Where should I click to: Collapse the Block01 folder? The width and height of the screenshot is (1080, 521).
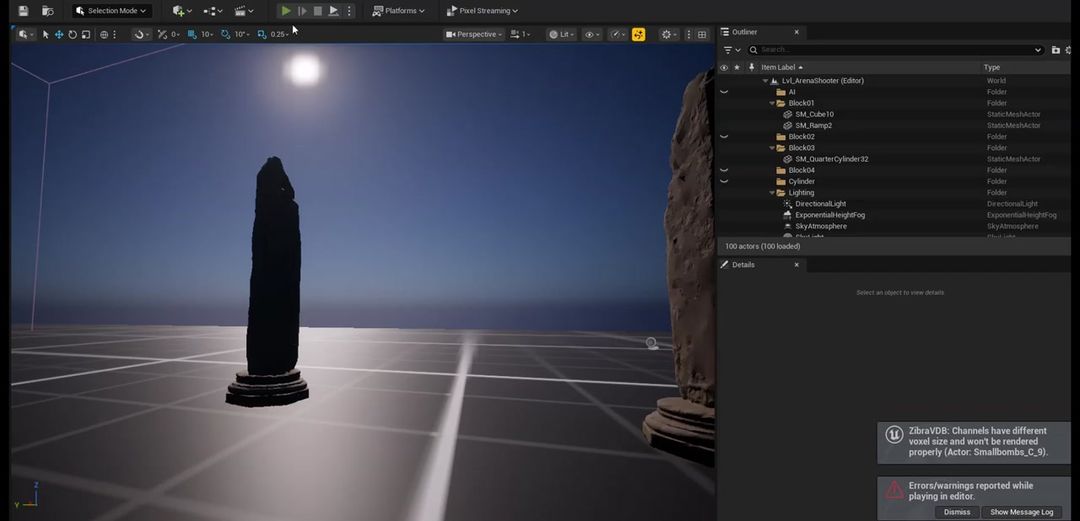(772, 103)
